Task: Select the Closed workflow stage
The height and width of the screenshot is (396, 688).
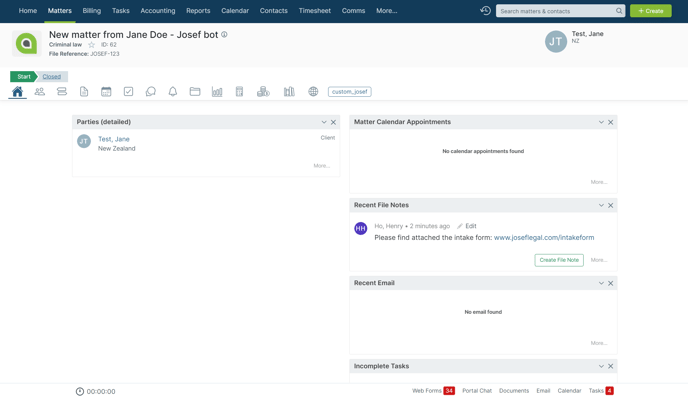Action: (x=52, y=77)
